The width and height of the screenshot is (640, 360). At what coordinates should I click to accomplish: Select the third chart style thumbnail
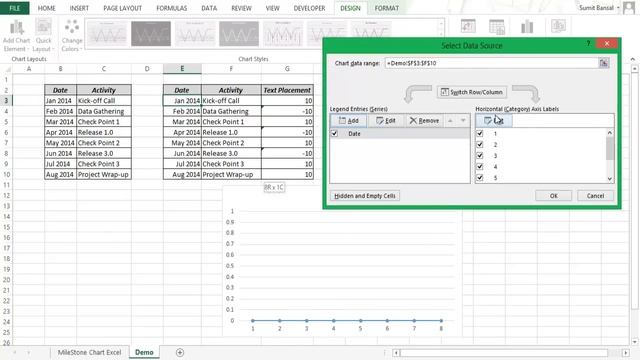(195, 33)
